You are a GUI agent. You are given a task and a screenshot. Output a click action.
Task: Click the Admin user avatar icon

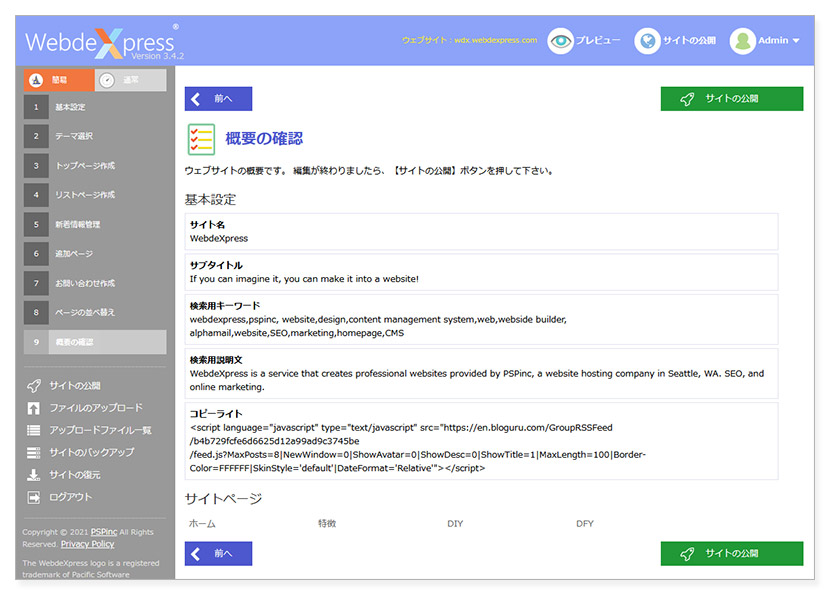click(743, 41)
